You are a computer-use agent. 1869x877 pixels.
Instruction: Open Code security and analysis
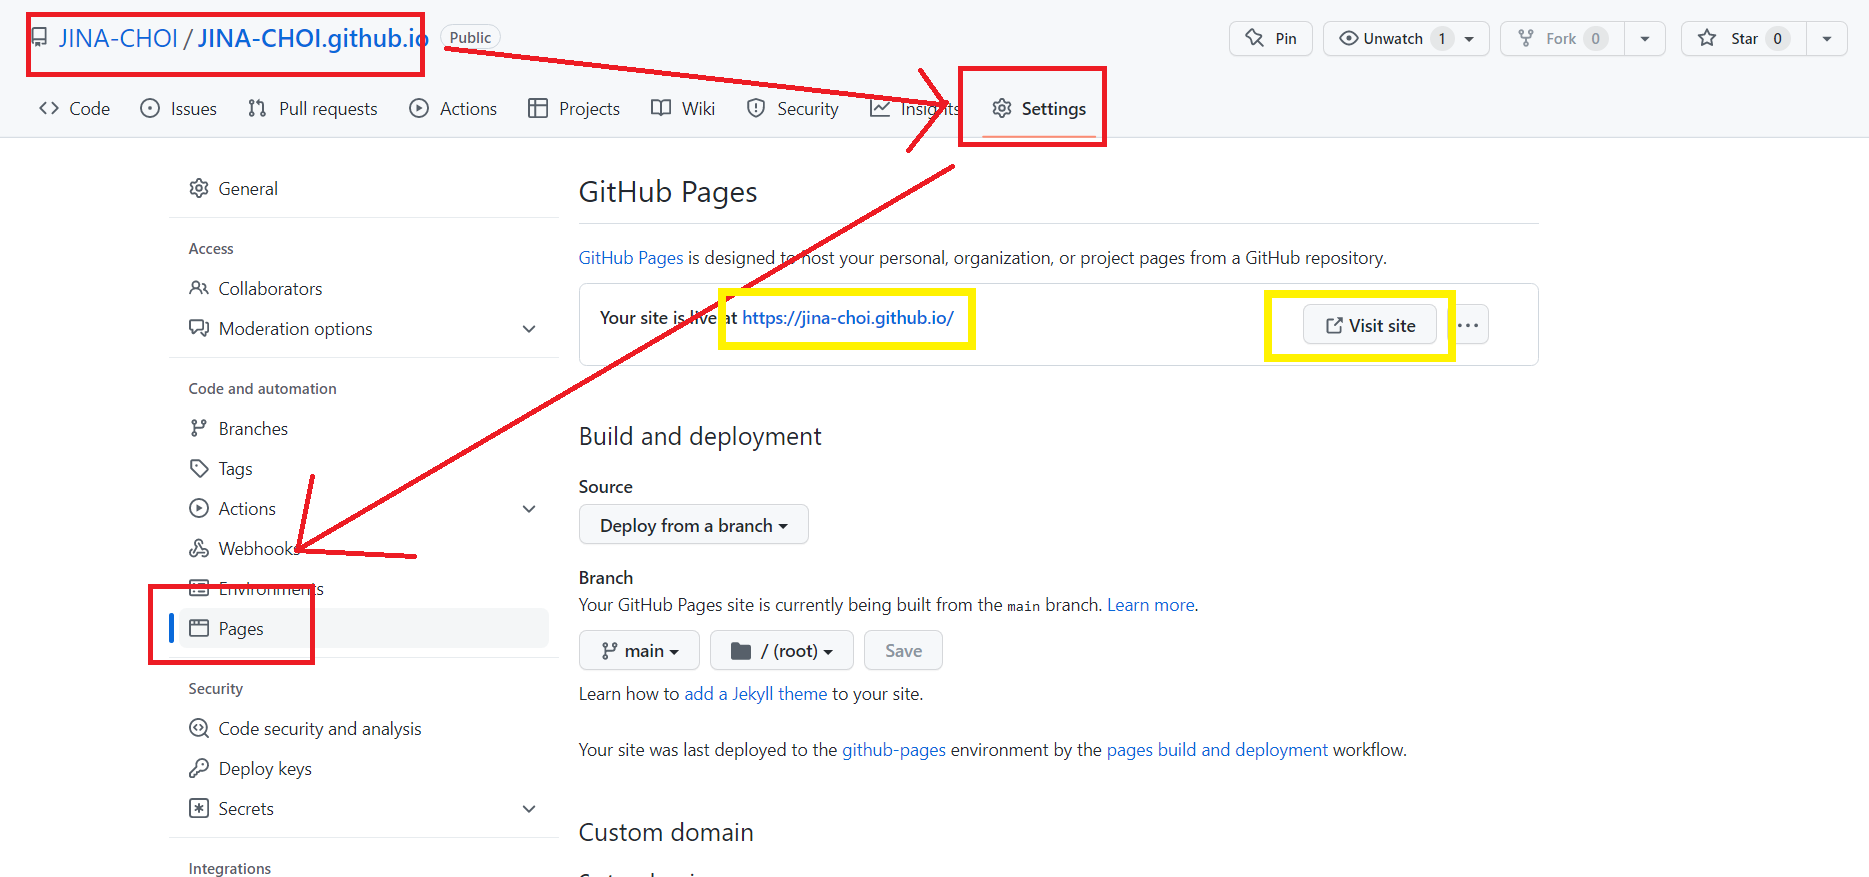tap(364, 728)
